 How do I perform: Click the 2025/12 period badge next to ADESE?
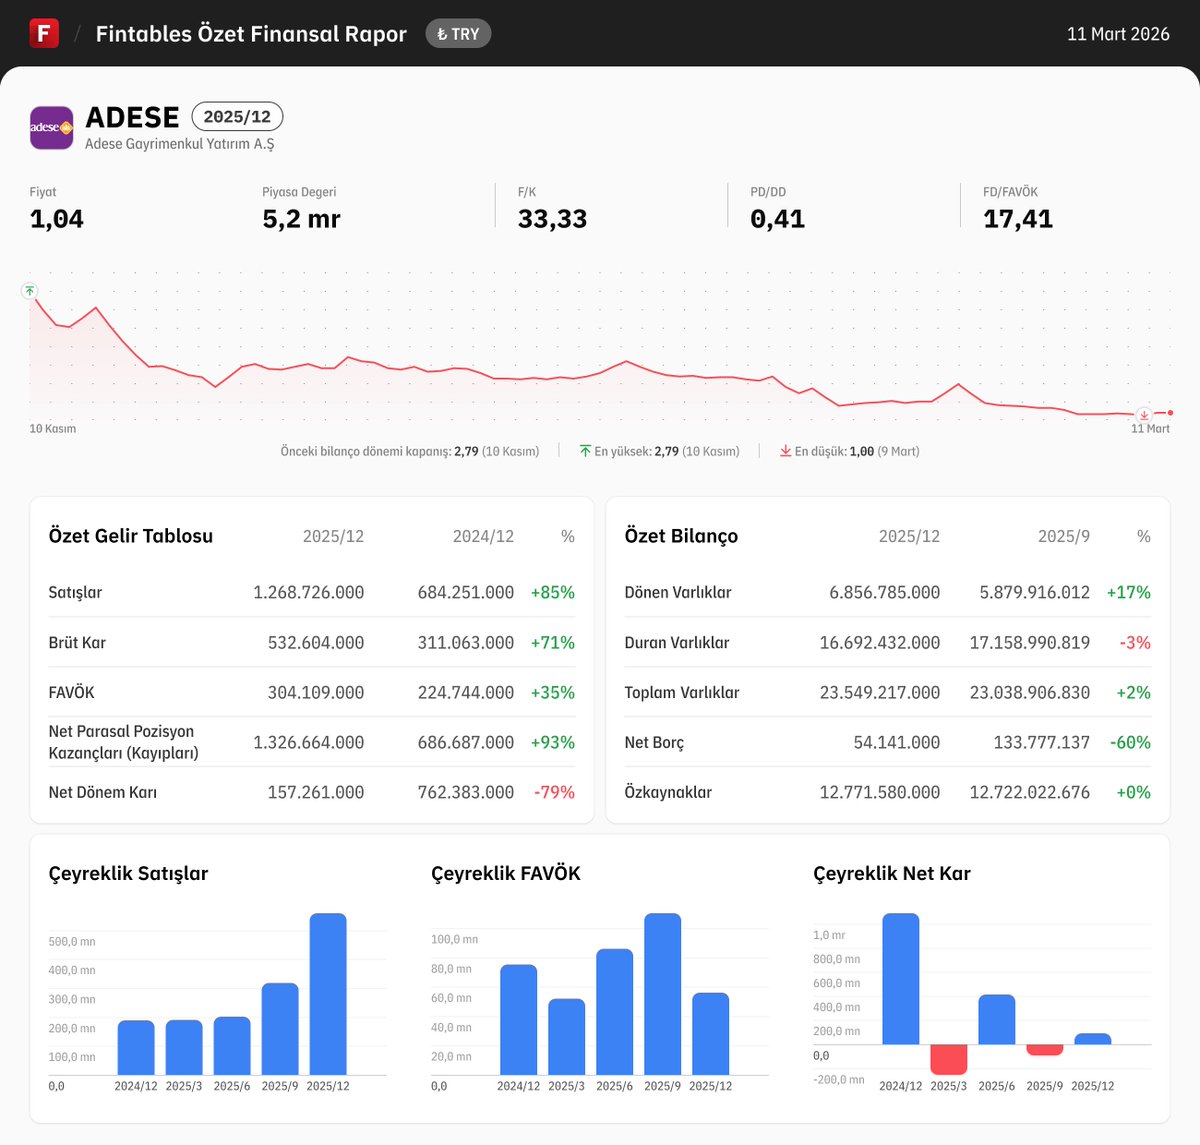click(x=237, y=117)
